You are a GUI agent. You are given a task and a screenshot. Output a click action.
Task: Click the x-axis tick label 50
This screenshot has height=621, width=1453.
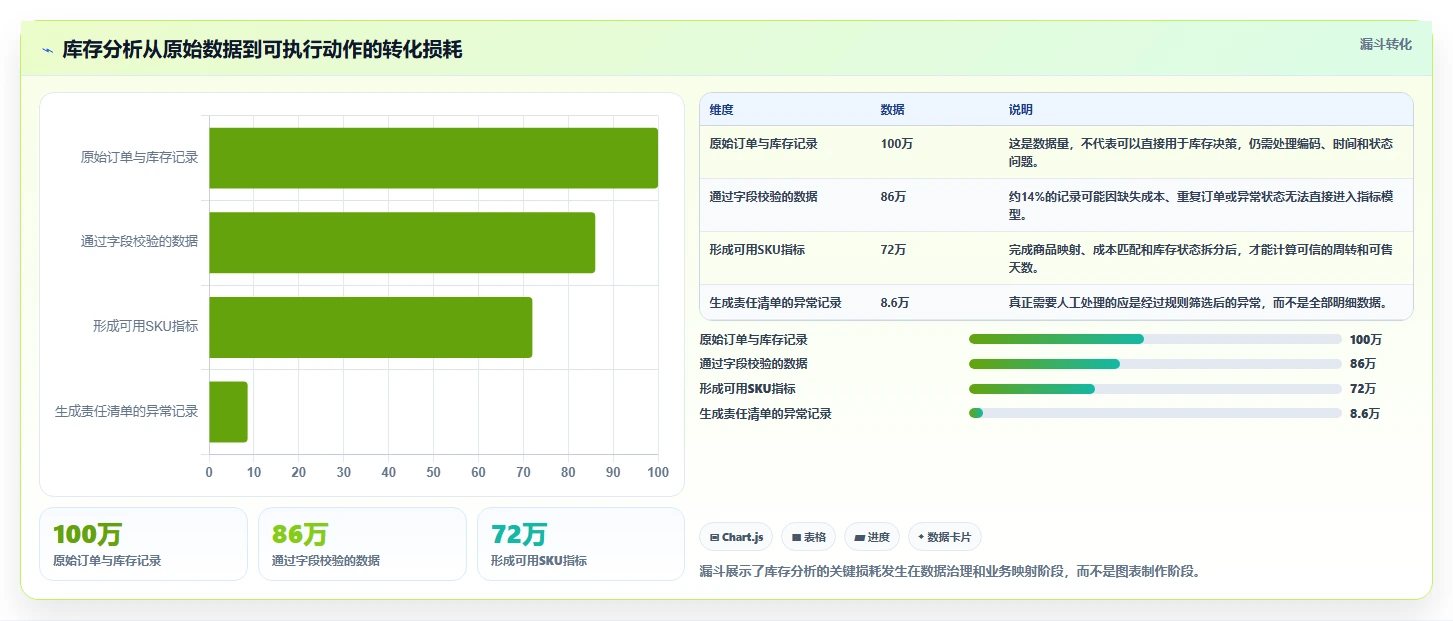(433, 473)
